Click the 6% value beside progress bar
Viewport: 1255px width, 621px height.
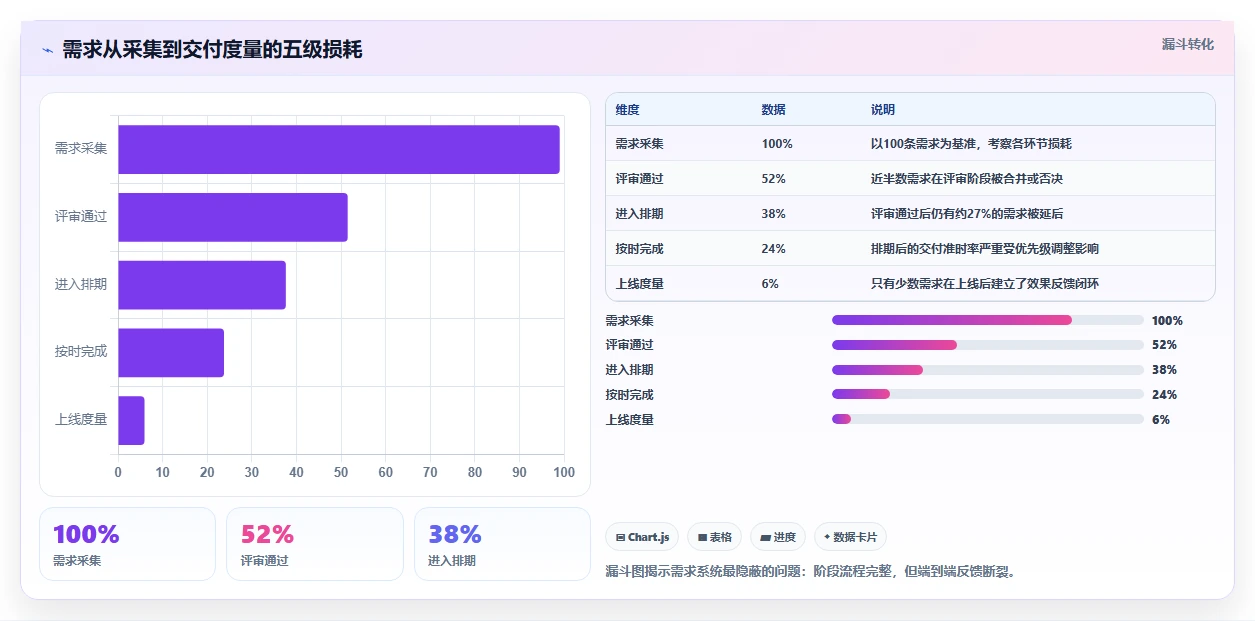1161,420
